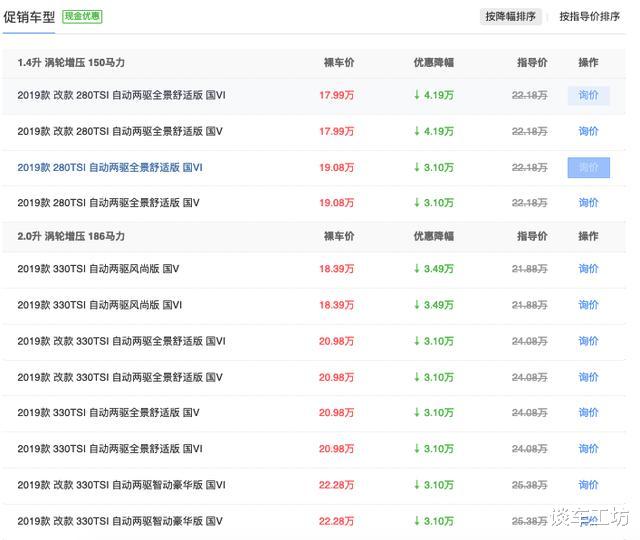Click guide price 25.38万 for 改款 330TSI 智动豪华版 国VI
The height and width of the screenshot is (540, 640).
pyautogui.click(x=529, y=485)
